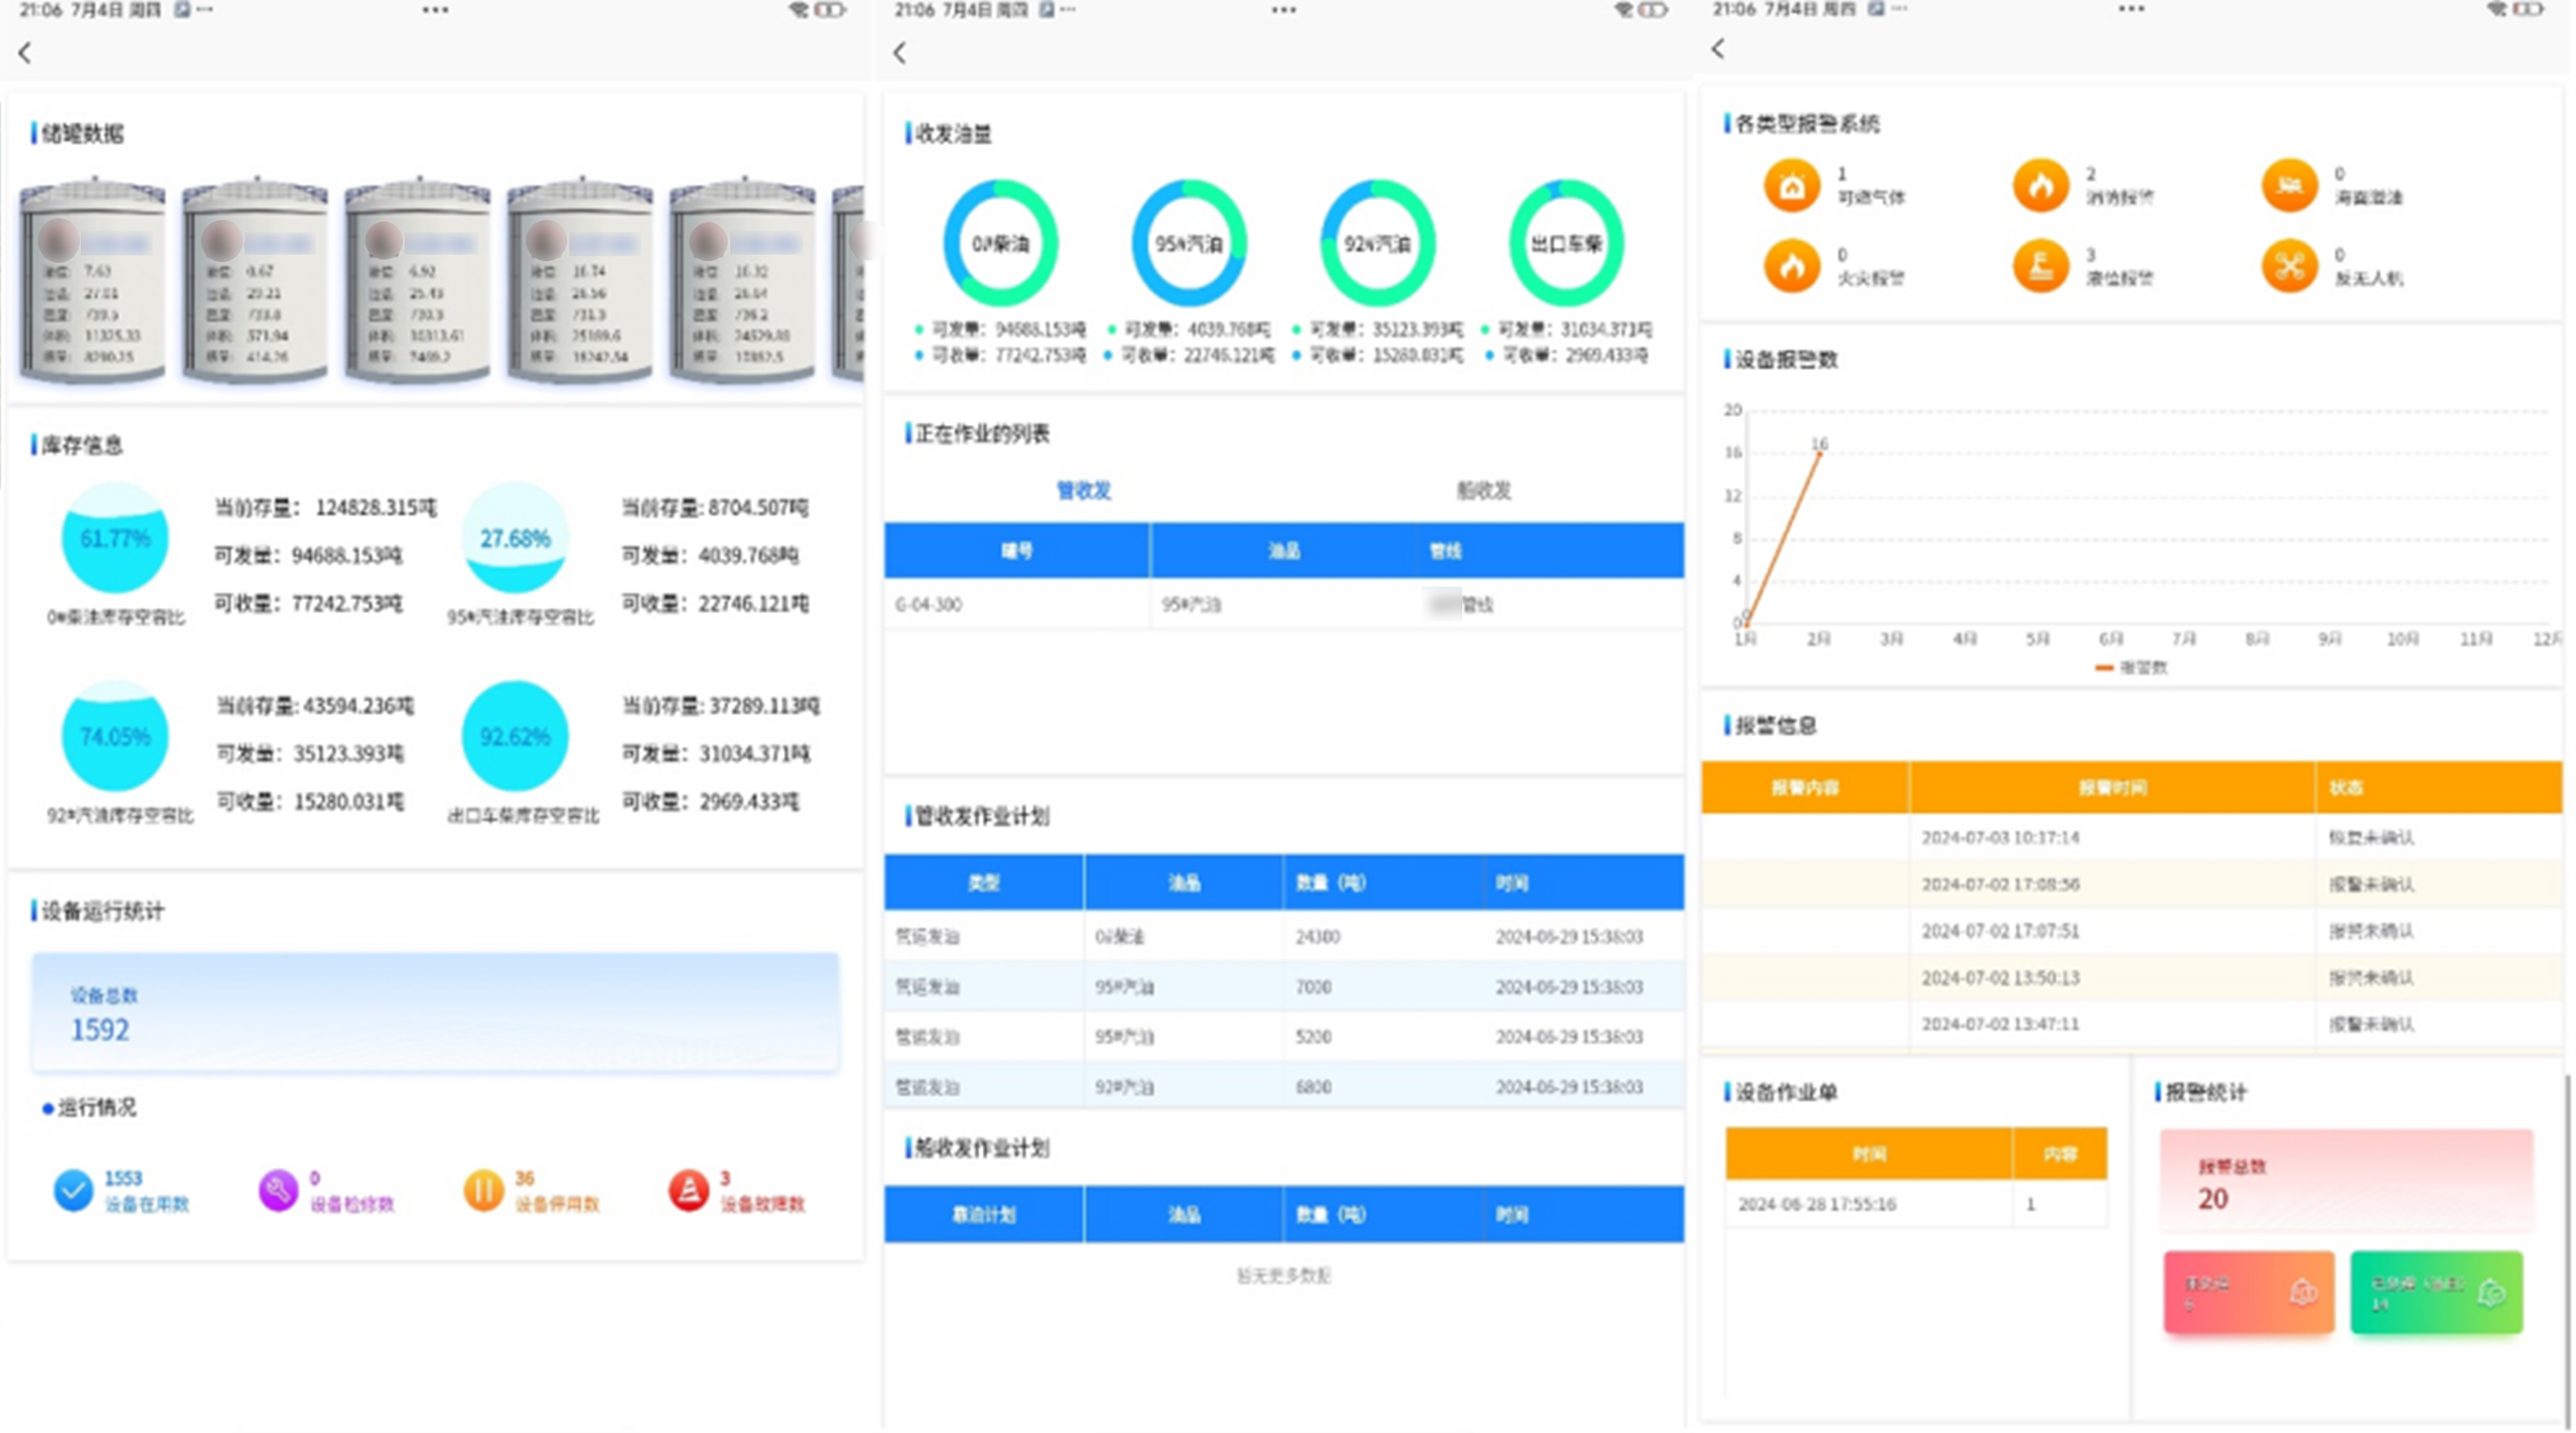Click the red device fault icon
Screen dimensions: 2576x1433
tap(688, 1190)
